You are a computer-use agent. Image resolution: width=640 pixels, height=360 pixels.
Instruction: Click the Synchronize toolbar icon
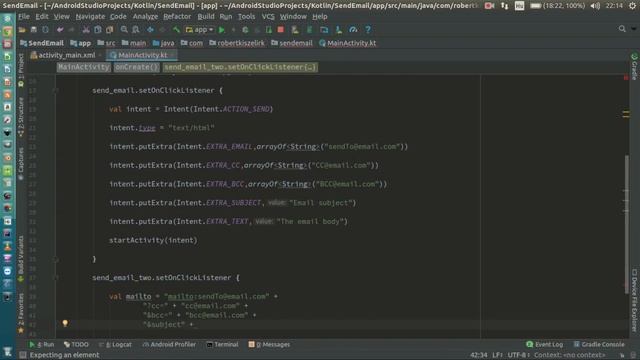tap(45, 30)
